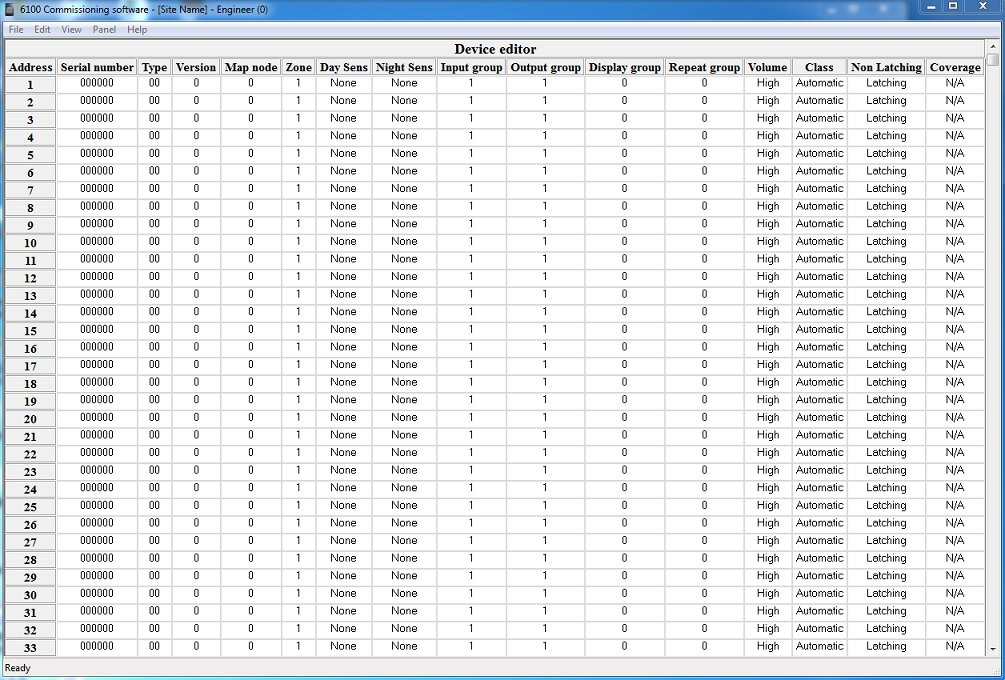Image resolution: width=1005 pixels, height=680 pixels.
Task: Select address row 17 header
Action: (30, 366)
